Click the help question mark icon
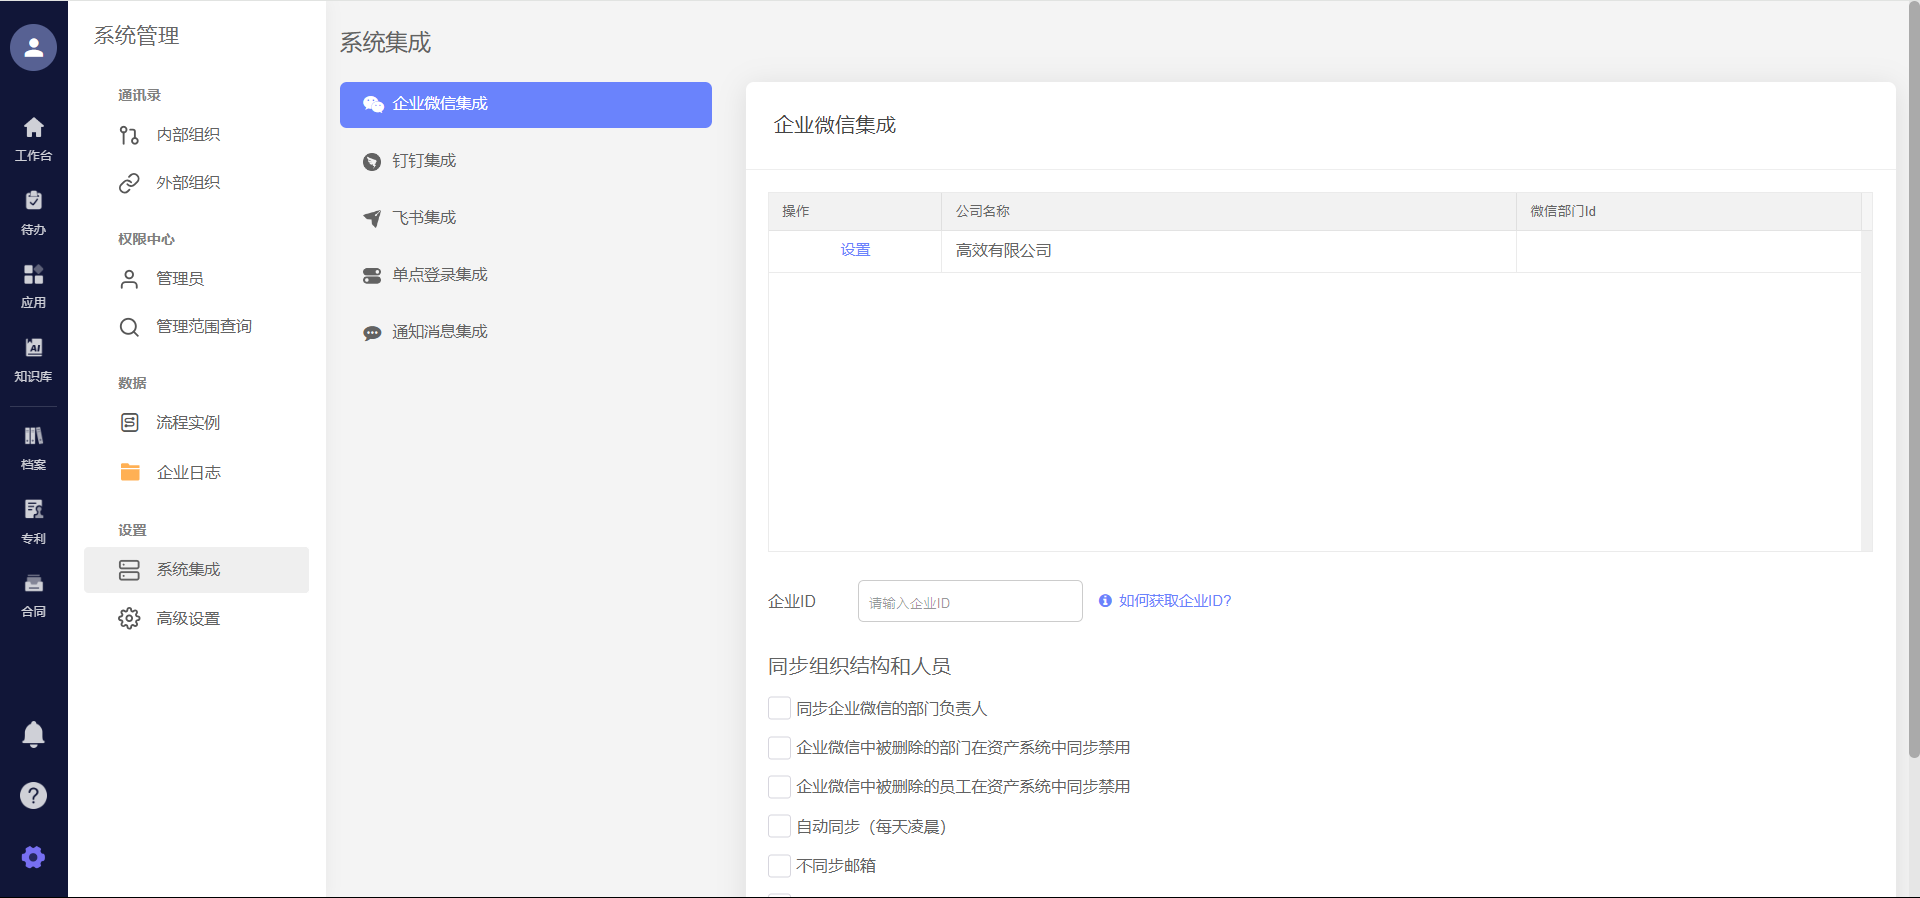This screenshot has height=898, width=1920. 33,795
